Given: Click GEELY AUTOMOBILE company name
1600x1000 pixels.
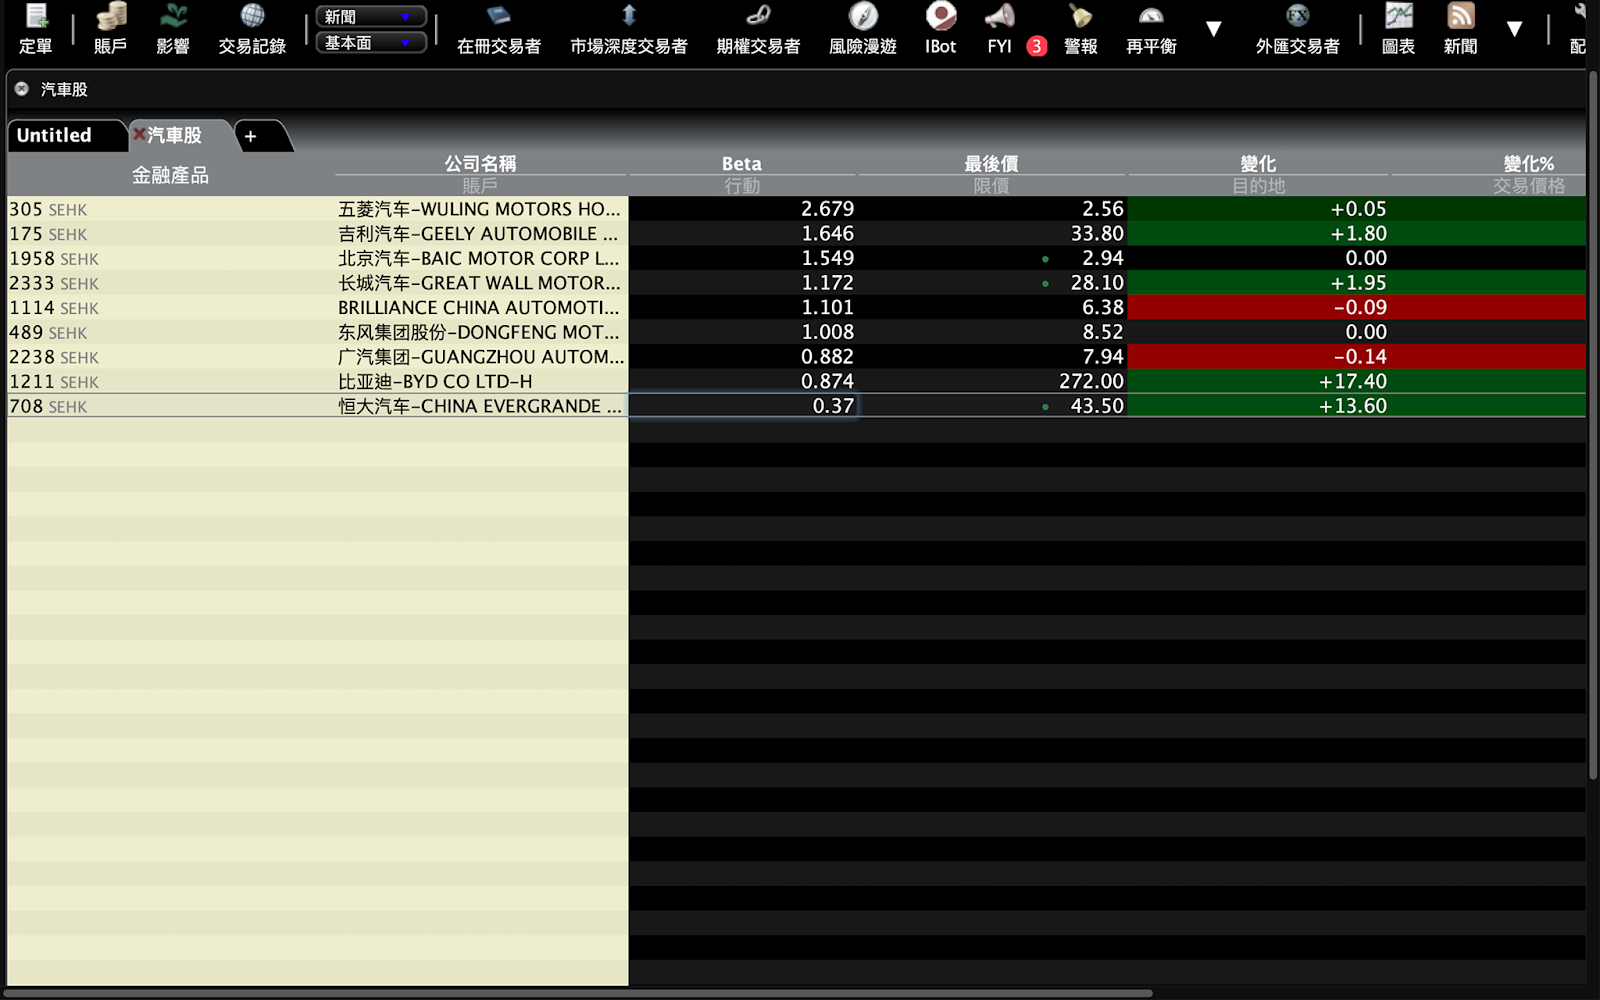Looking at the screenshot, I should click(480, 234).
